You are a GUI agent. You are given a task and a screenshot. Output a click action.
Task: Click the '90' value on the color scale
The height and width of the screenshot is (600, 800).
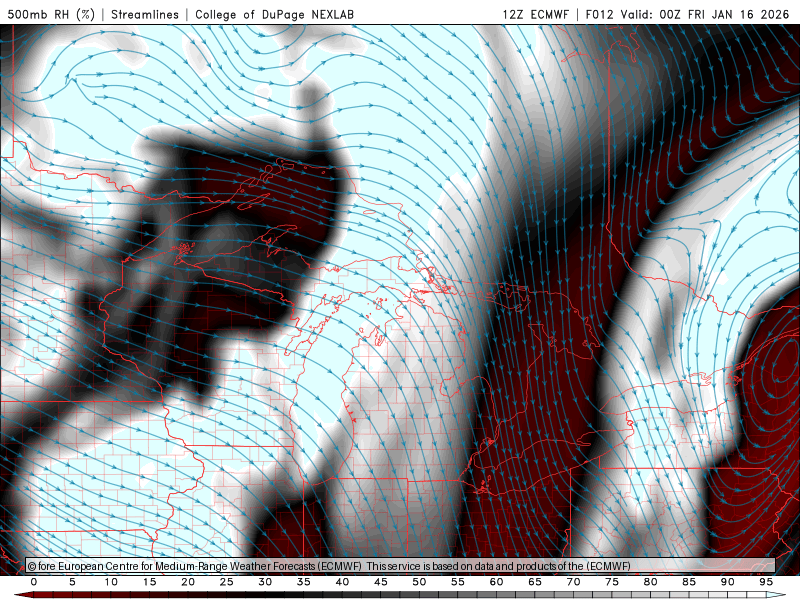727,582
